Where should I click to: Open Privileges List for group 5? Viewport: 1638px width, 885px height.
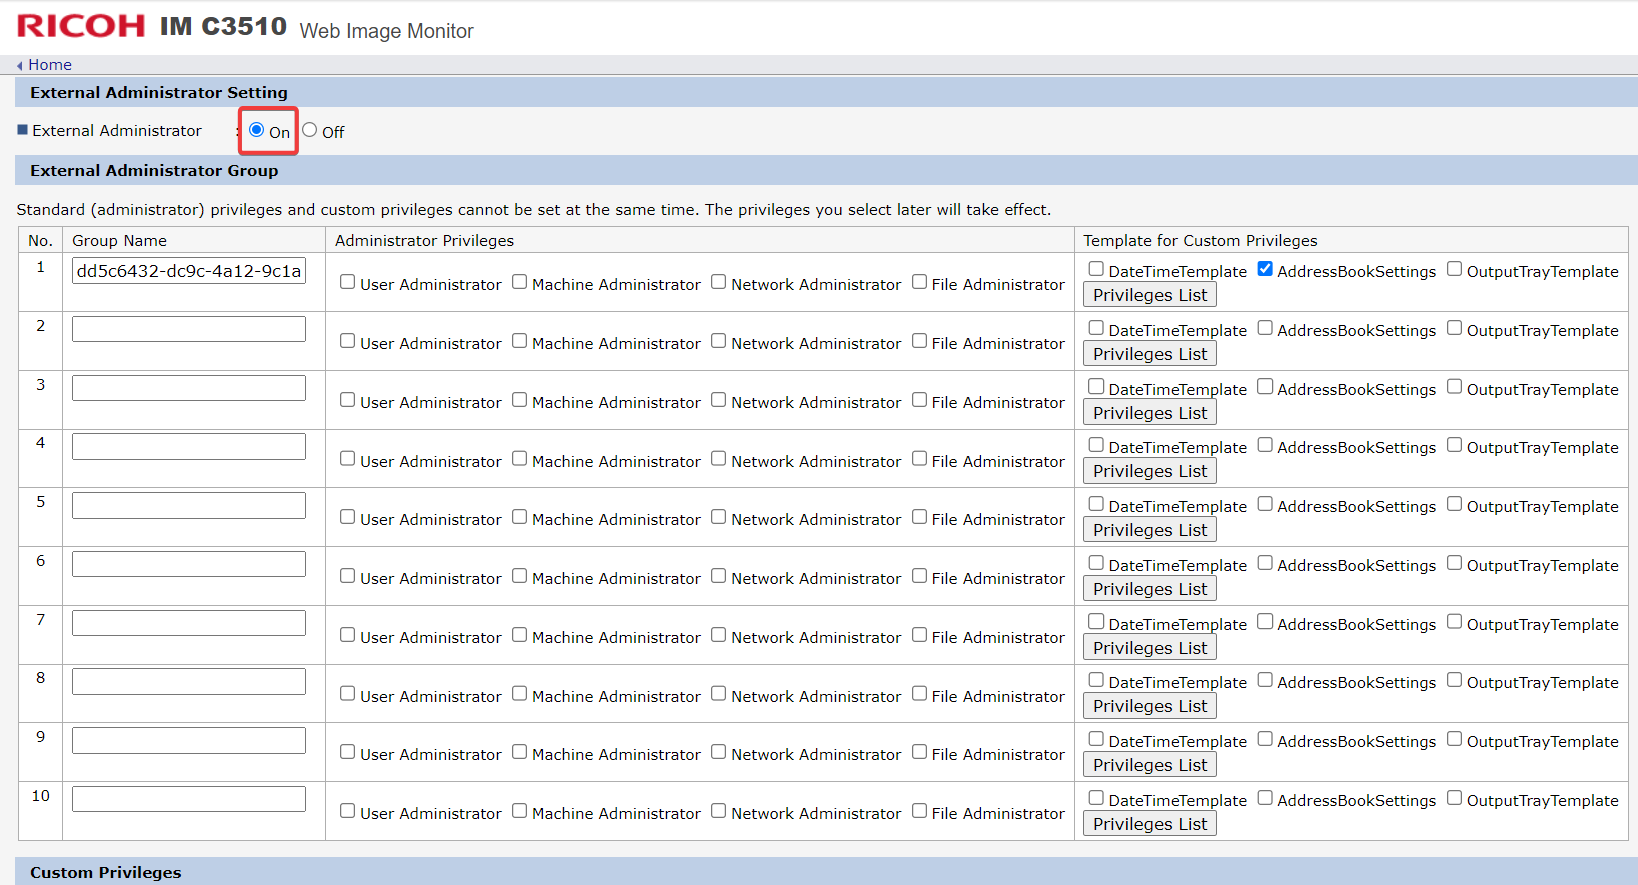click(x=1150, y=530)
